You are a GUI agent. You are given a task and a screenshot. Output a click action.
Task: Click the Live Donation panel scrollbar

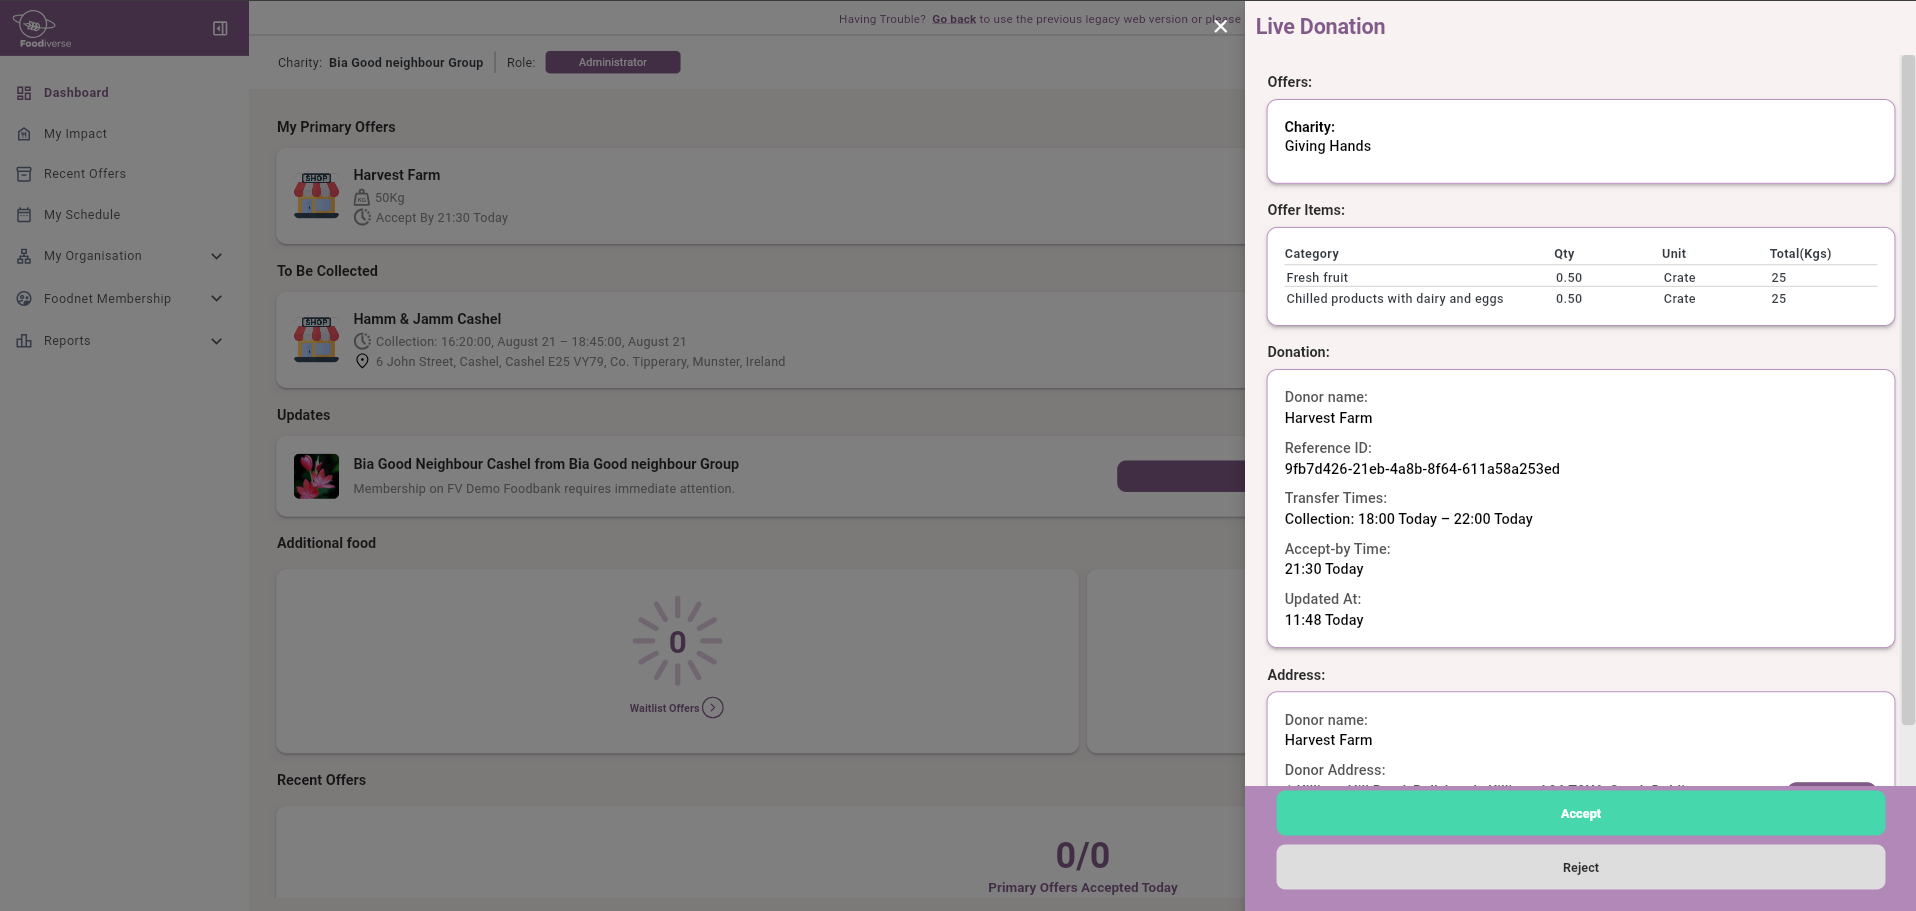click(1907, 390)
